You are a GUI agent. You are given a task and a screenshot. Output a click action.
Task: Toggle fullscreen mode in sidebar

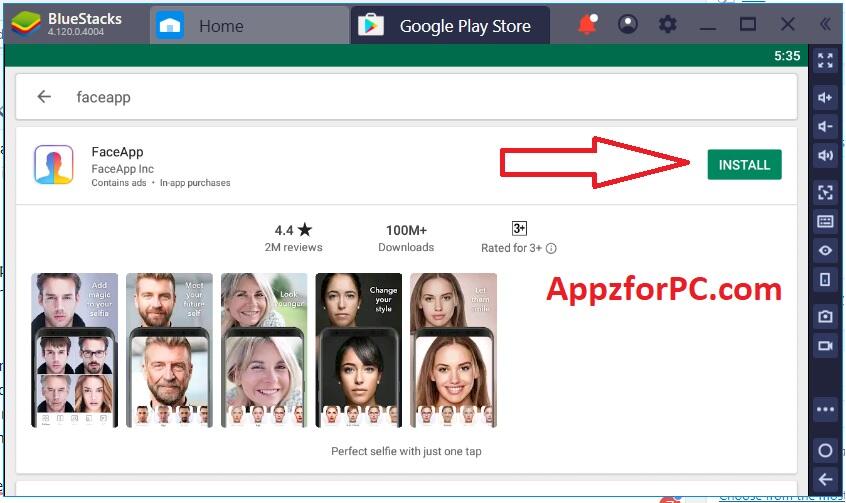pos(825,60)
